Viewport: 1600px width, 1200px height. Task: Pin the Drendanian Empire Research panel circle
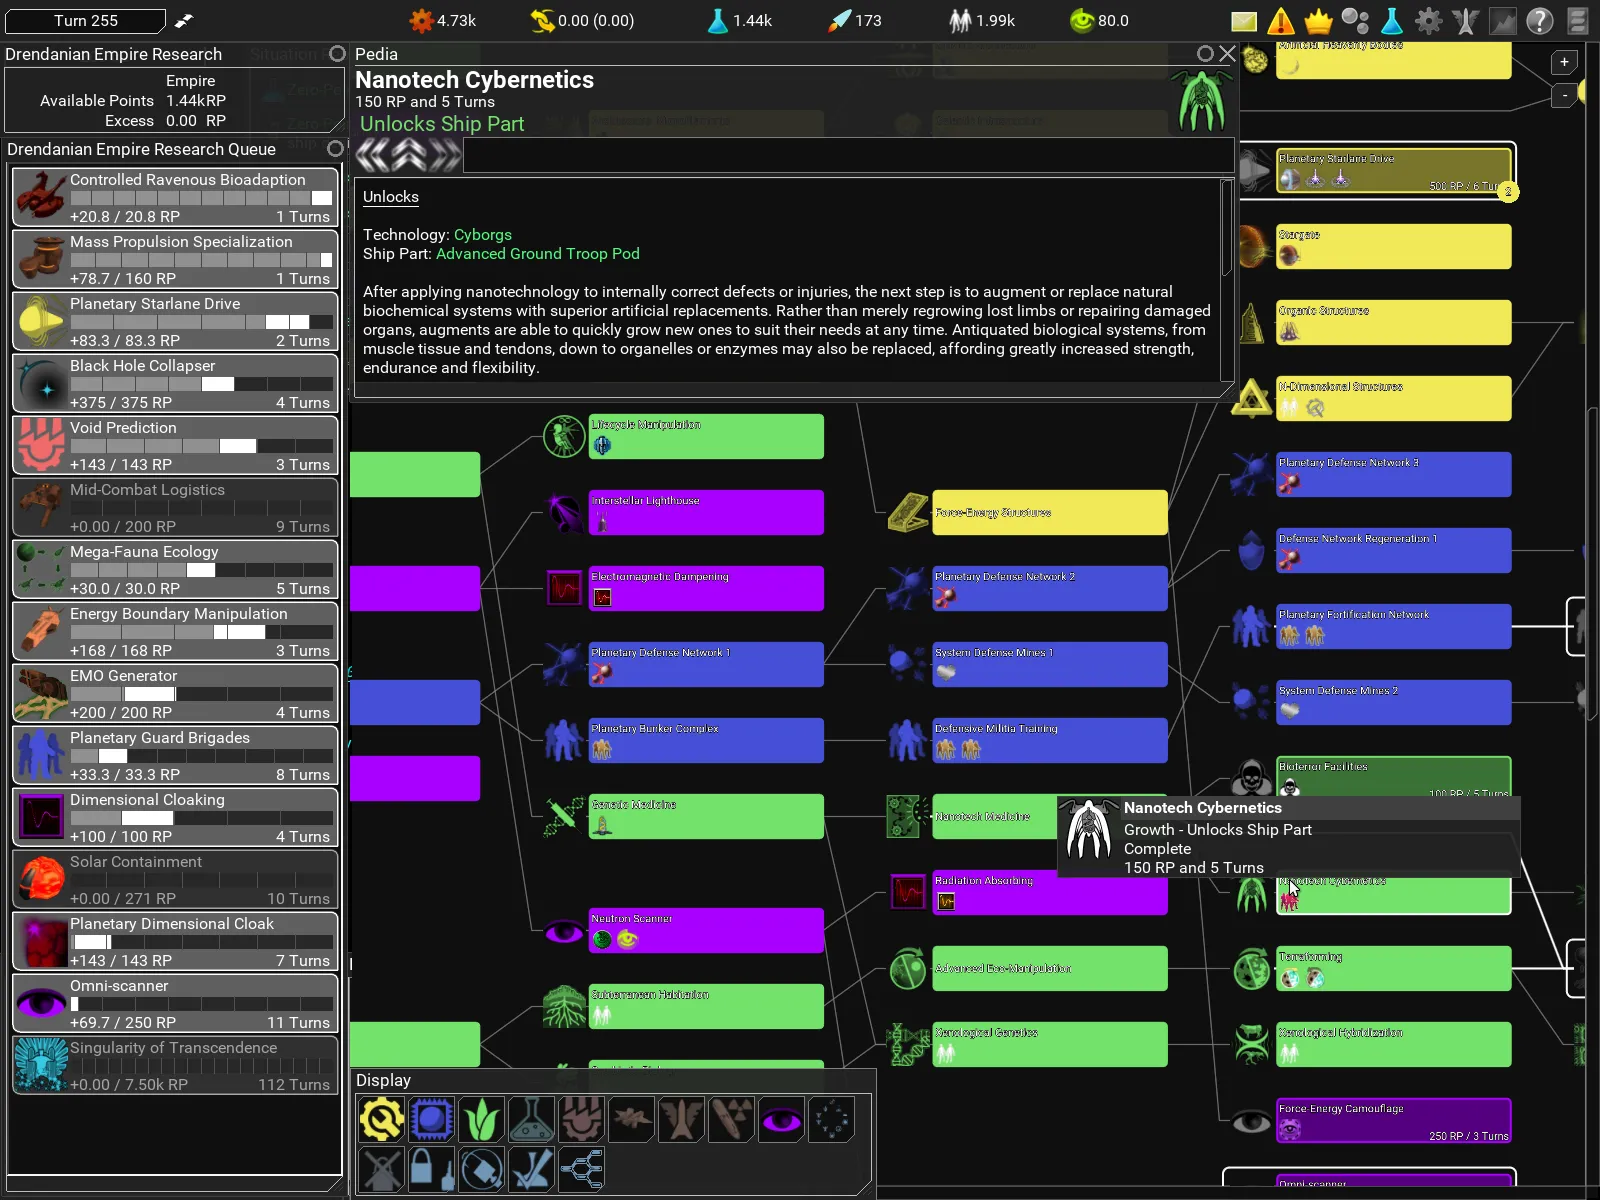coord(337,54)
